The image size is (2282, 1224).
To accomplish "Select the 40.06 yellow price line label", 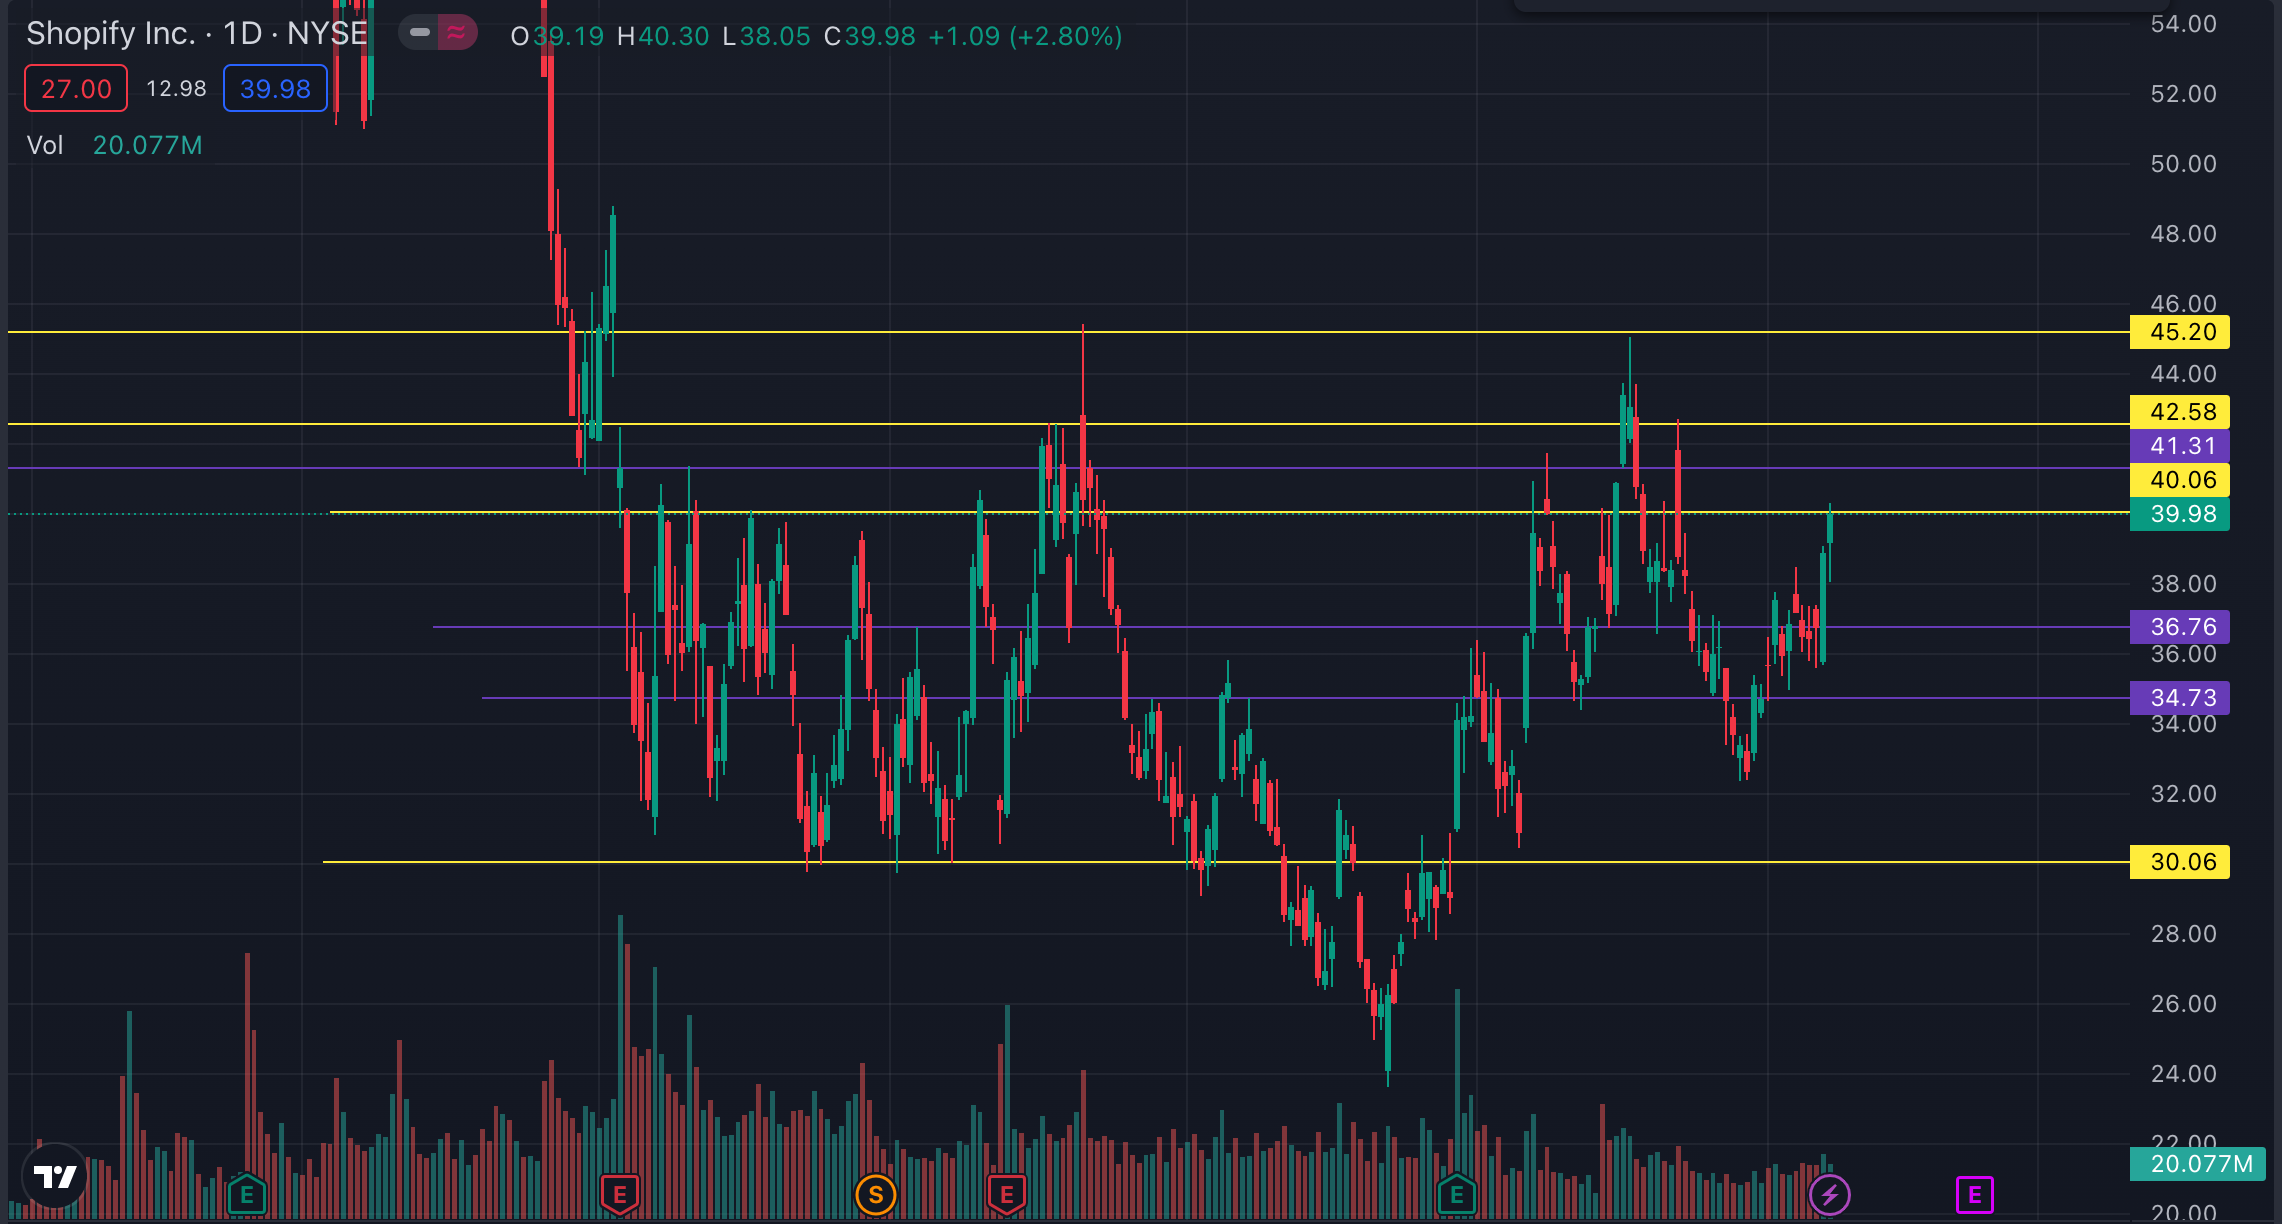I will 2180,480.
